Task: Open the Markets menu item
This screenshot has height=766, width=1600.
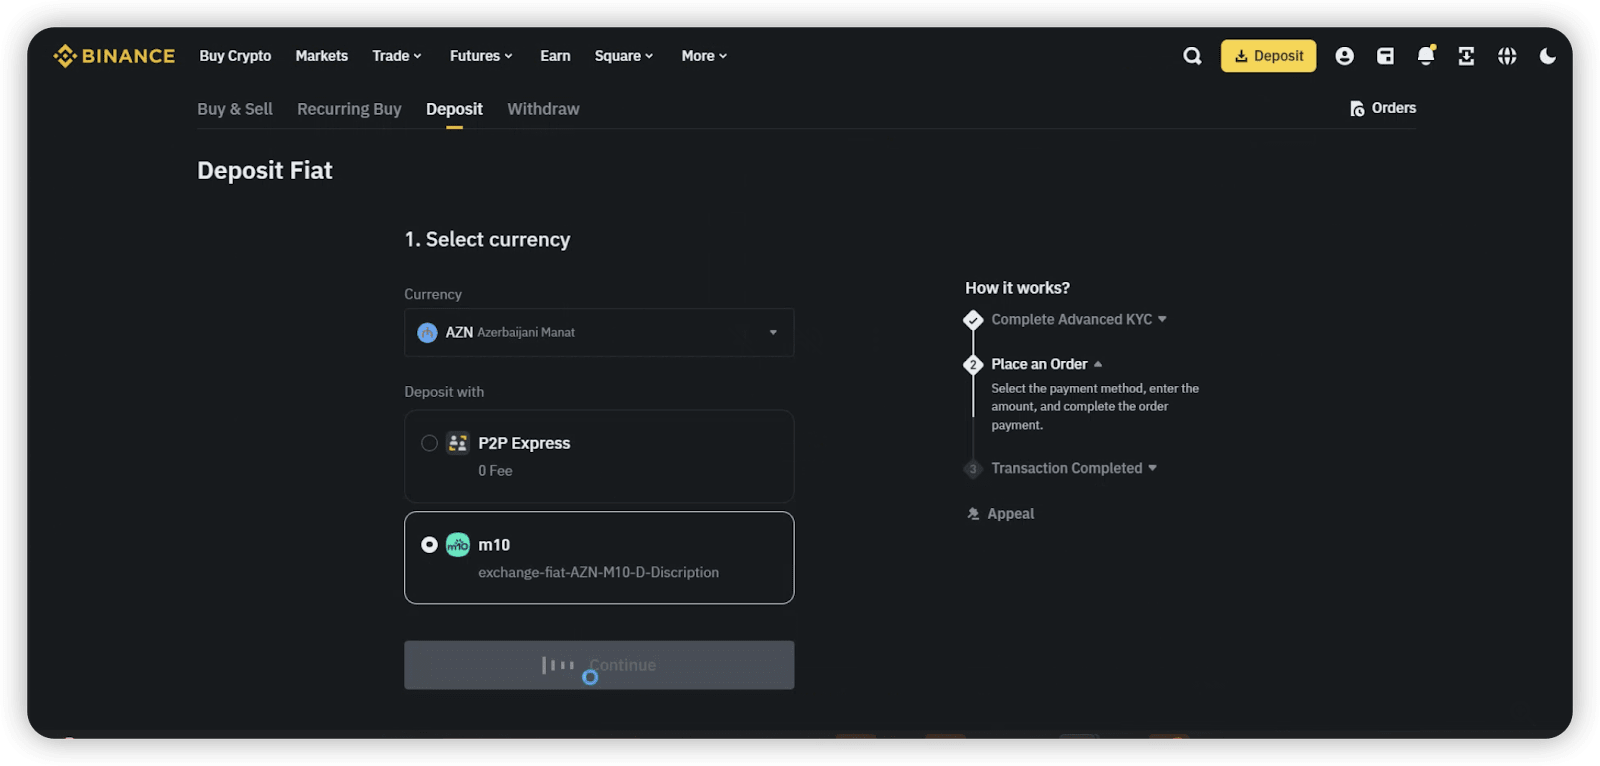Action: [x=322, y=56]
